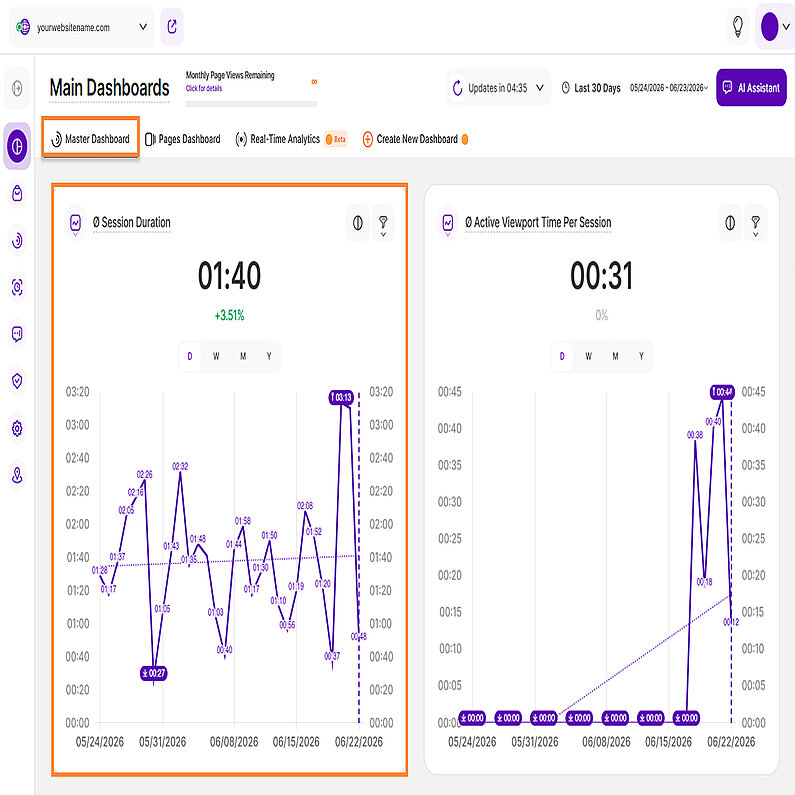Click the 'Click for details' link
This screenshot has height=795, width=795.
(203, 88)
